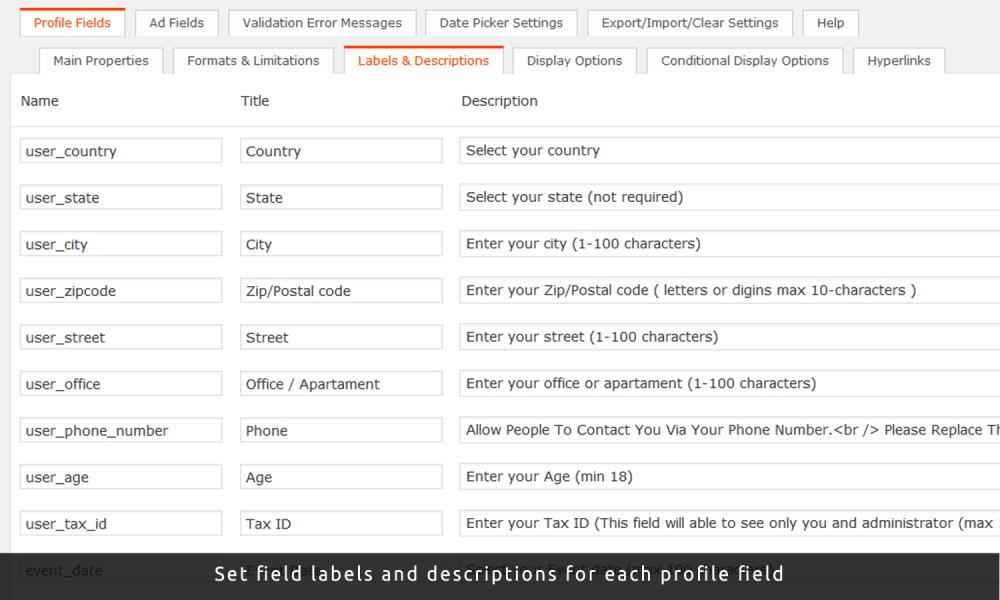Select the Profile Fields tab
1000x600 pixels.
pyautogui.click(x=72, y=22)
